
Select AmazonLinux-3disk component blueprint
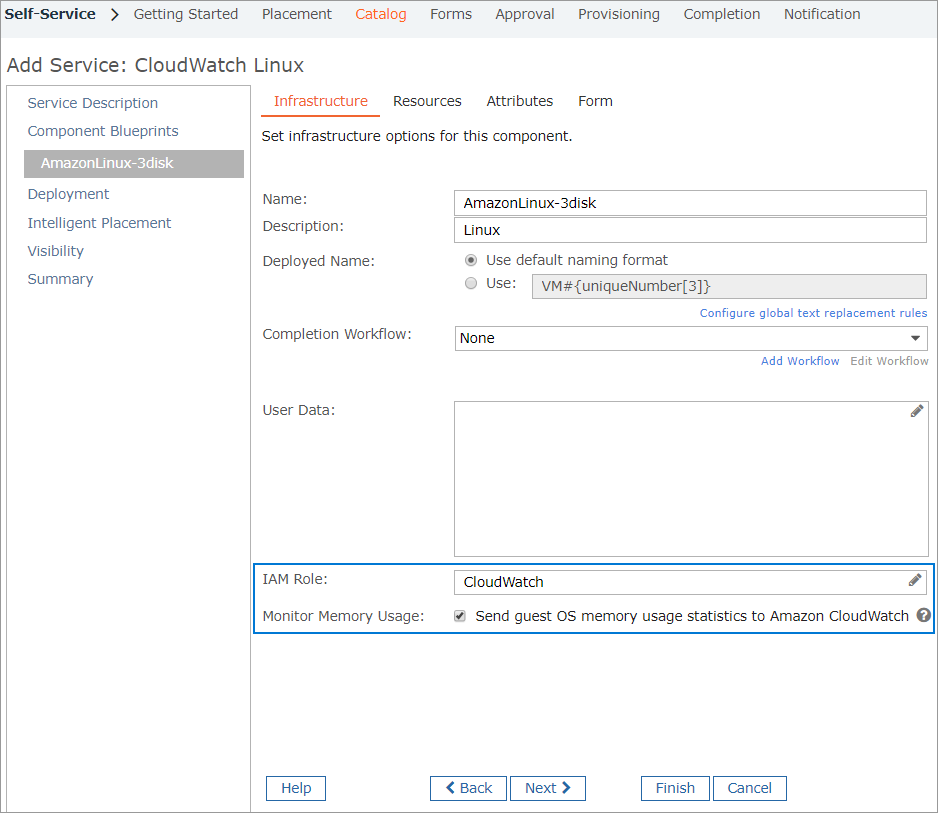tap(134, 163)
